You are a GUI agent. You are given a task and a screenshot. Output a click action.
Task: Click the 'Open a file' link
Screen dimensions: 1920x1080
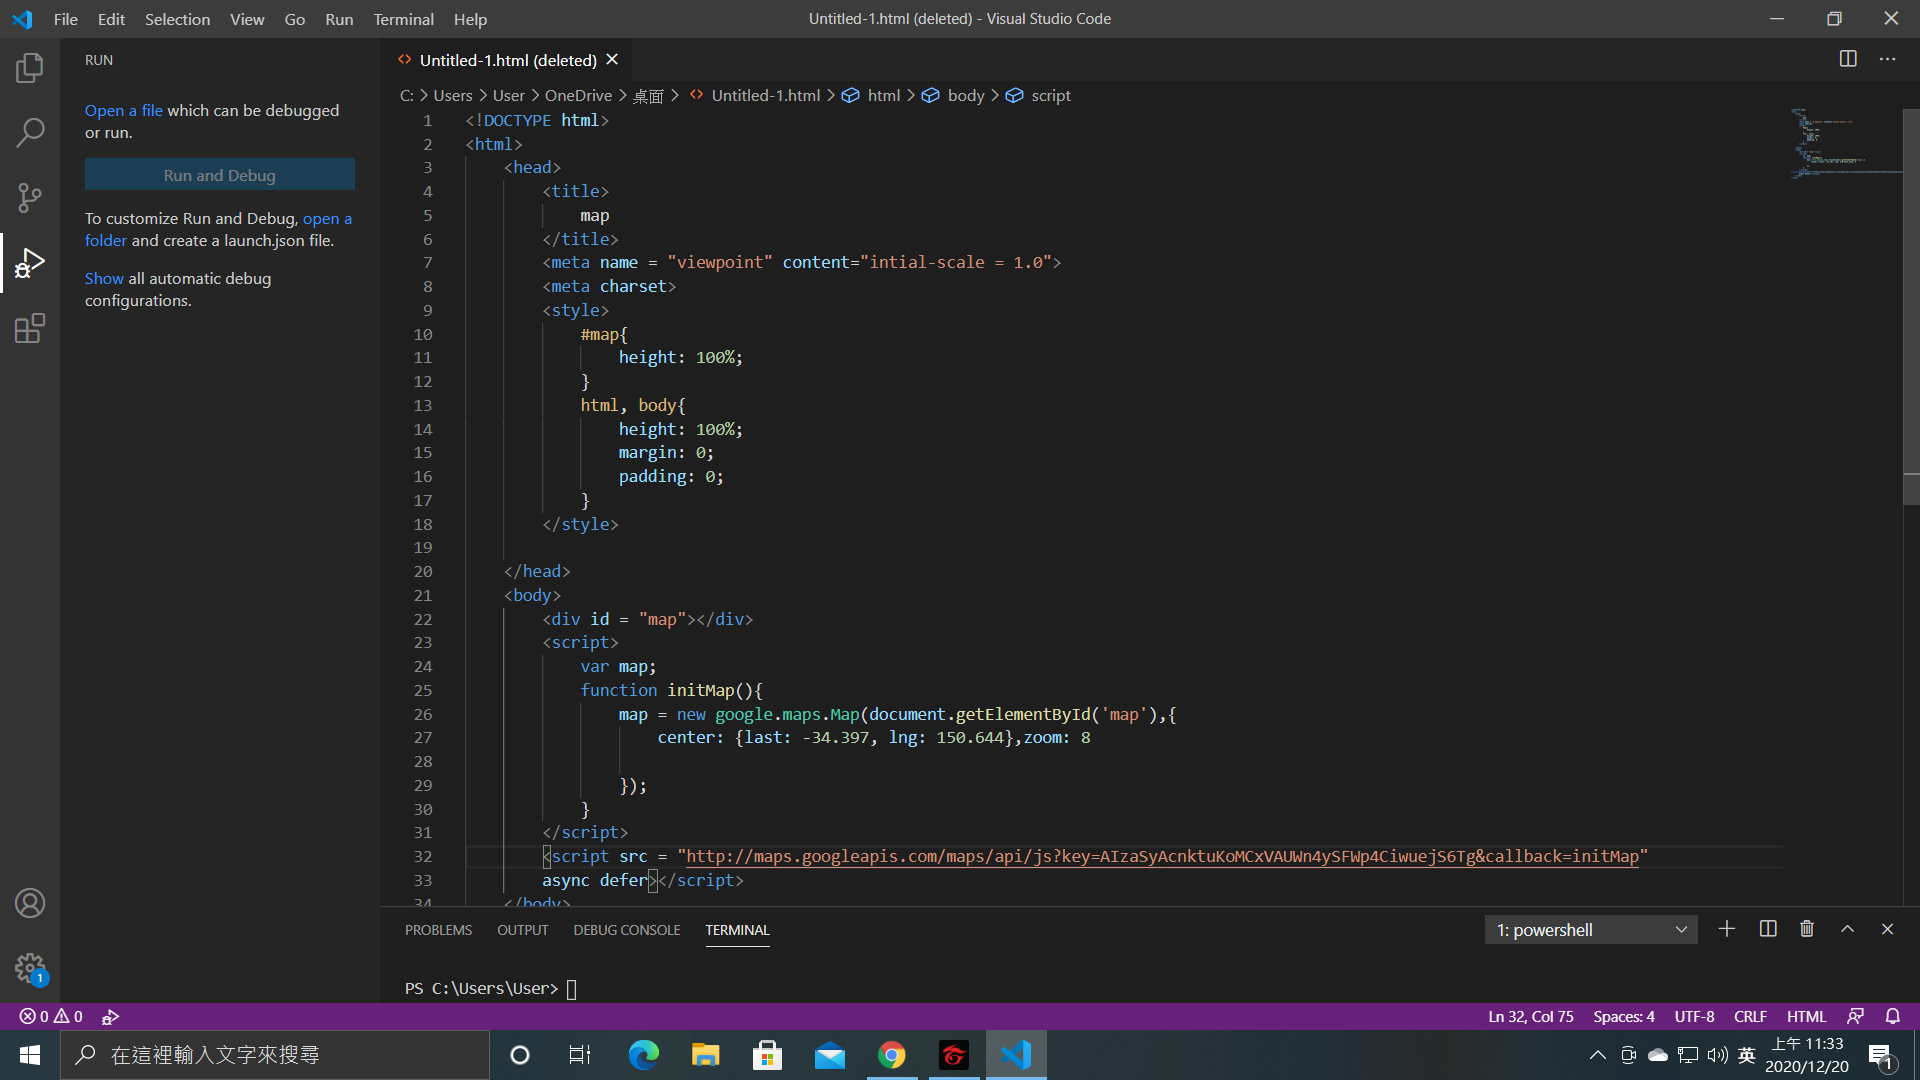[124, 110]
